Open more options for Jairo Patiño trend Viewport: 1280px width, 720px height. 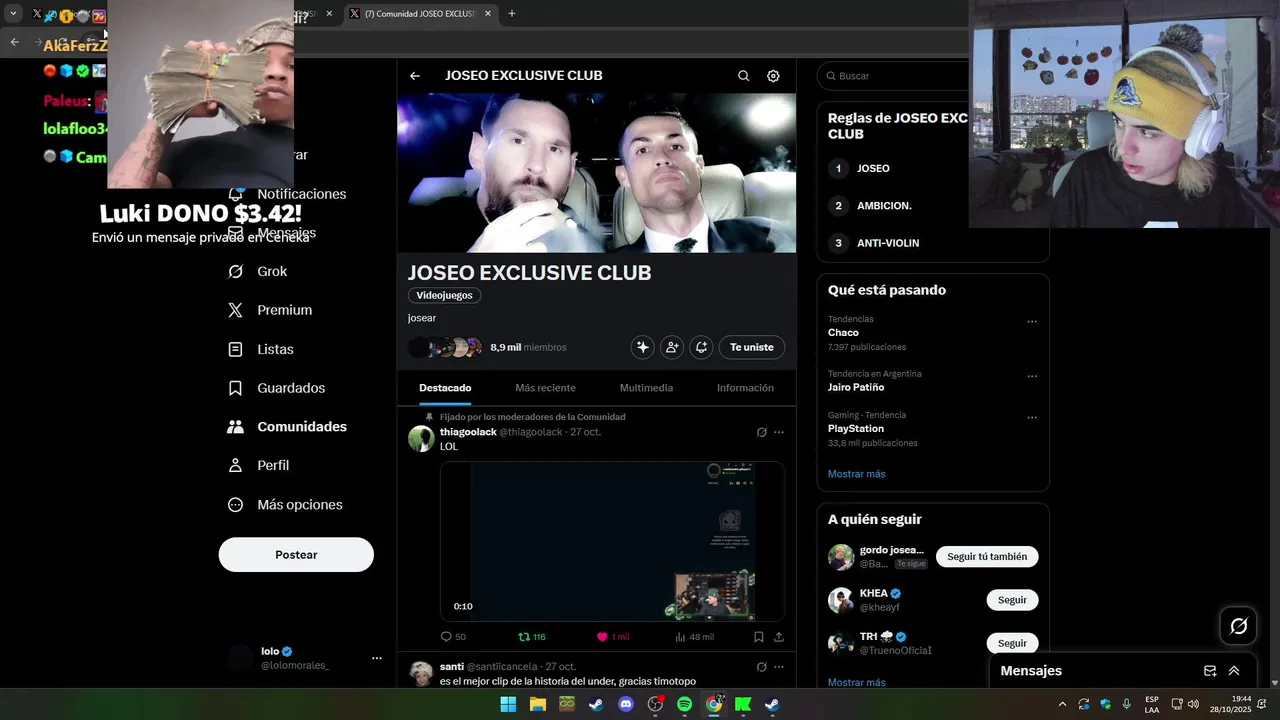point(1032,377)
